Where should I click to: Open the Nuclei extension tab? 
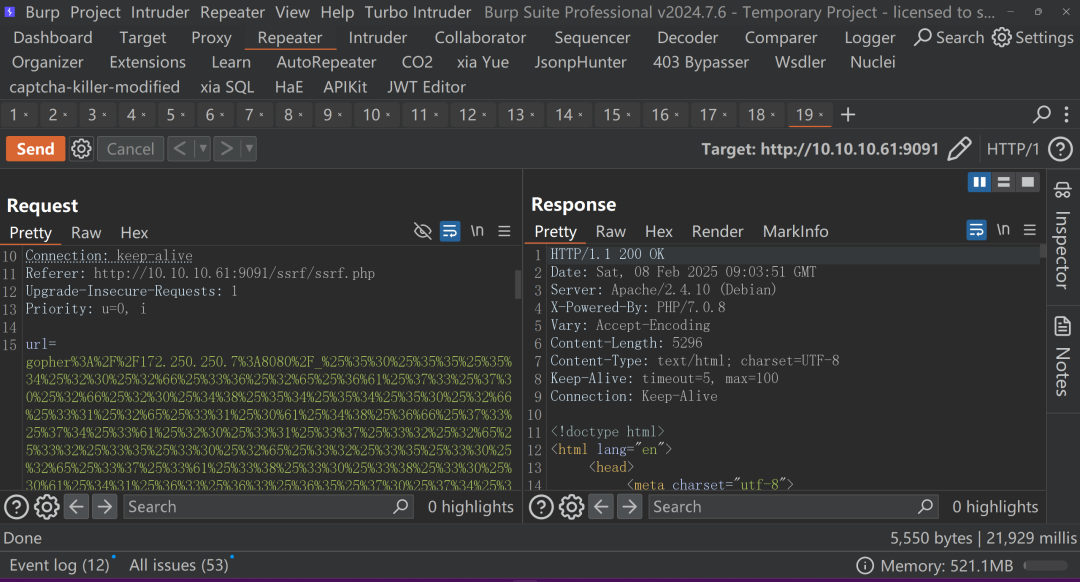coord(873,62)
